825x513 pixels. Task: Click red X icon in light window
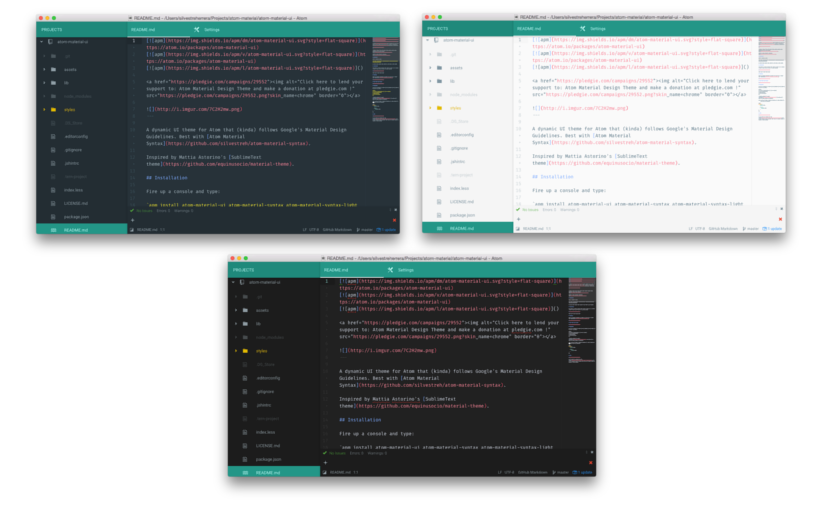coord(780,219)
